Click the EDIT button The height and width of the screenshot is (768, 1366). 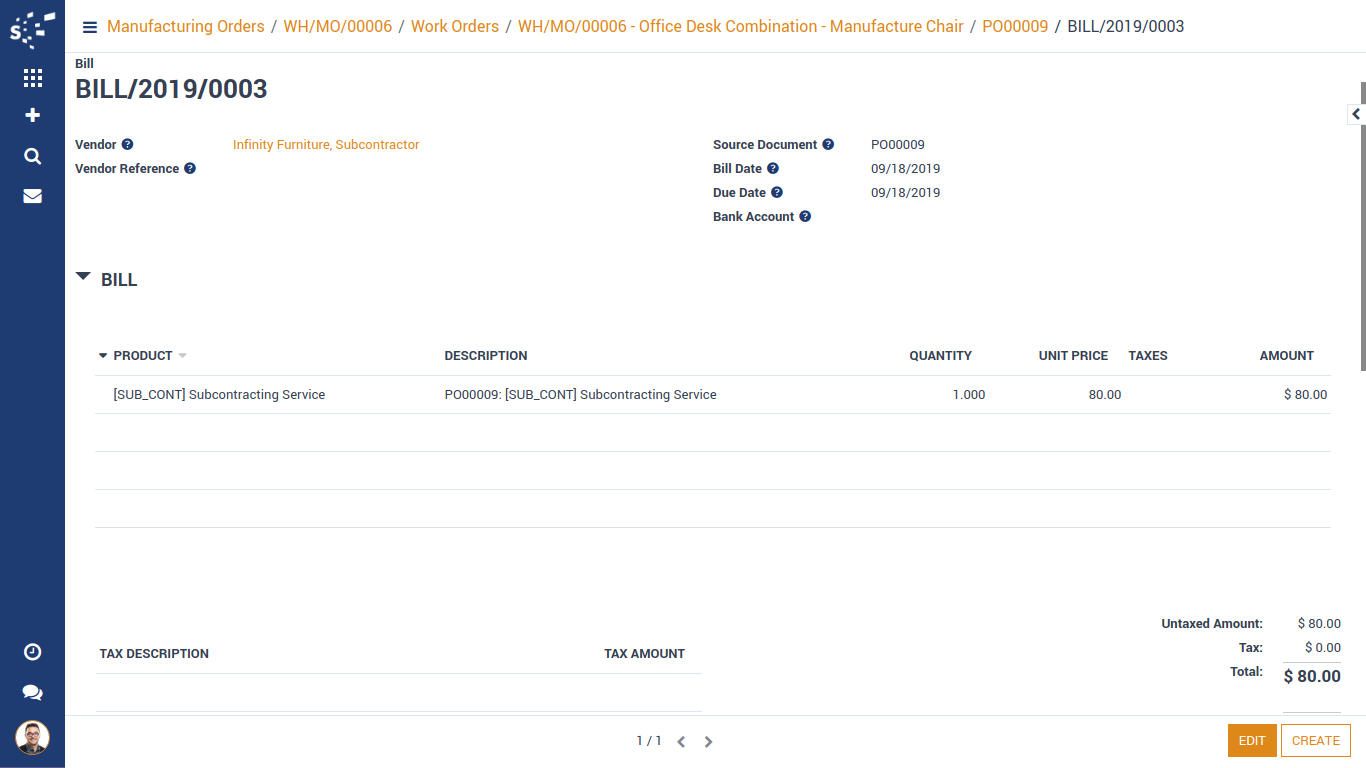pyautogui.click(x=1252, y=741)
